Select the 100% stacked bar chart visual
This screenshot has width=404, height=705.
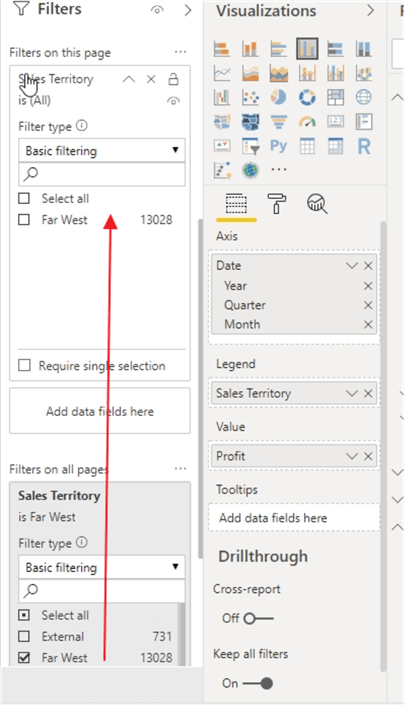336,49
